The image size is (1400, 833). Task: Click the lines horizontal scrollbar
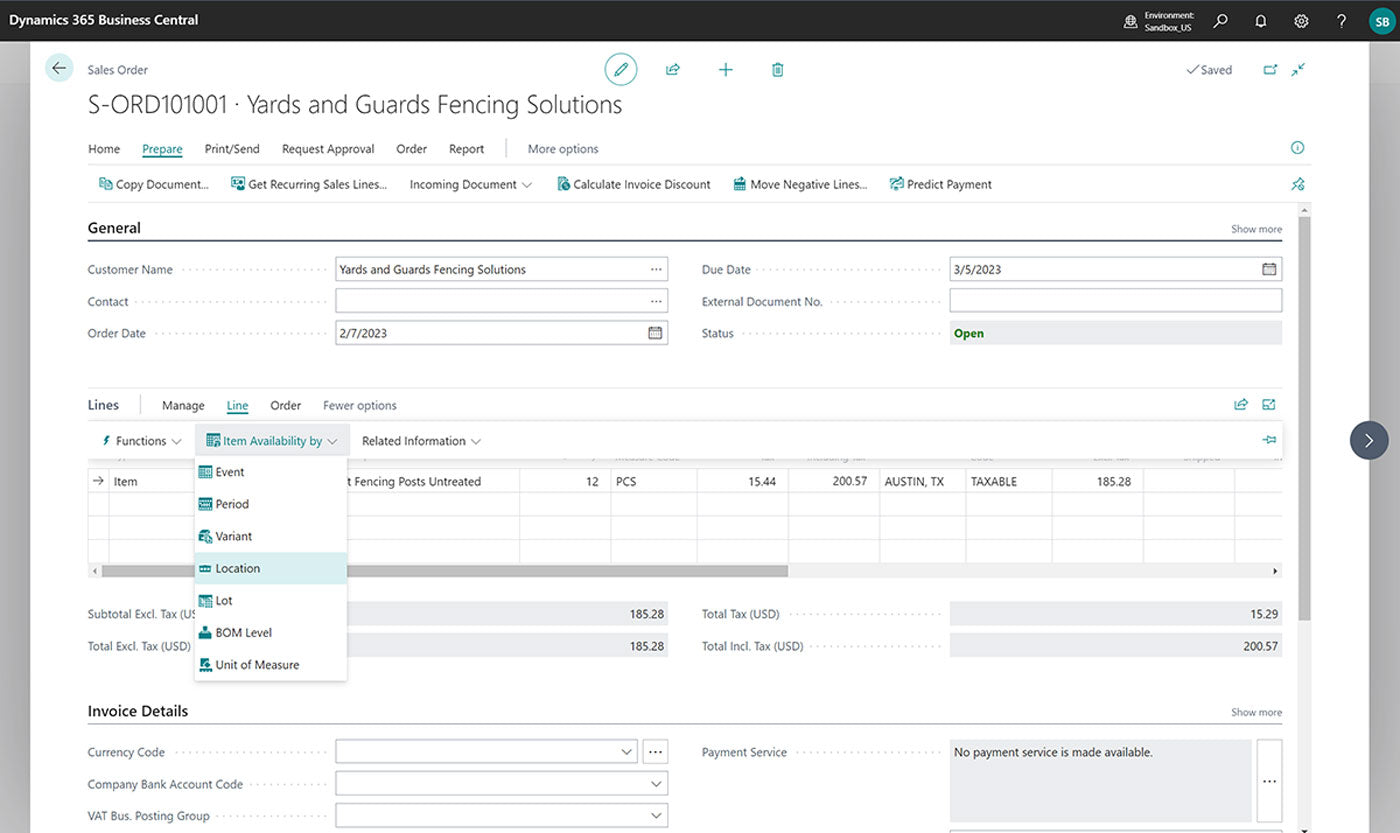click(445, 571)
